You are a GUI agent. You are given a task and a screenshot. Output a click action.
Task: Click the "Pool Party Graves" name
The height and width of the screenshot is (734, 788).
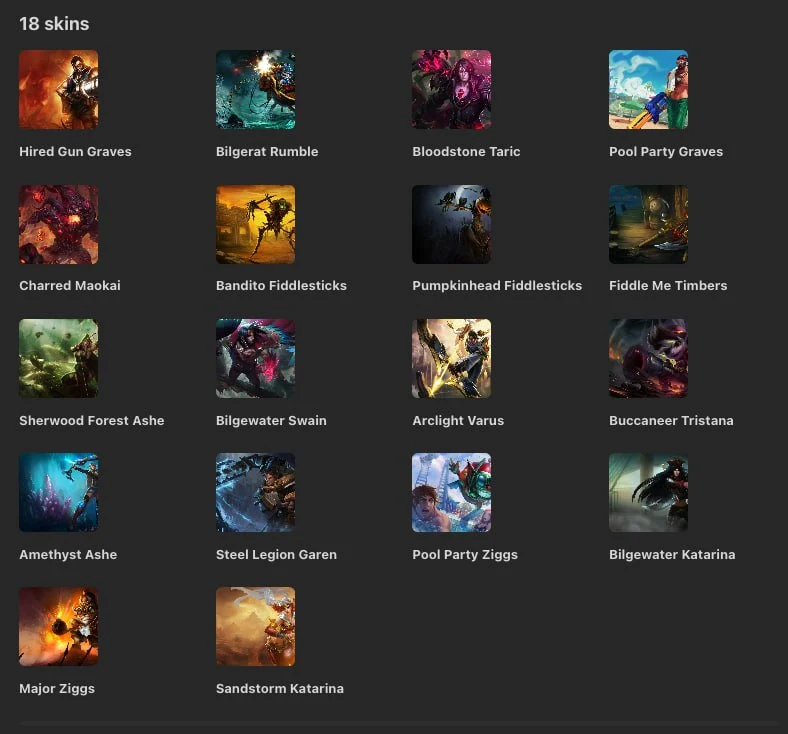tap(666, 151)
